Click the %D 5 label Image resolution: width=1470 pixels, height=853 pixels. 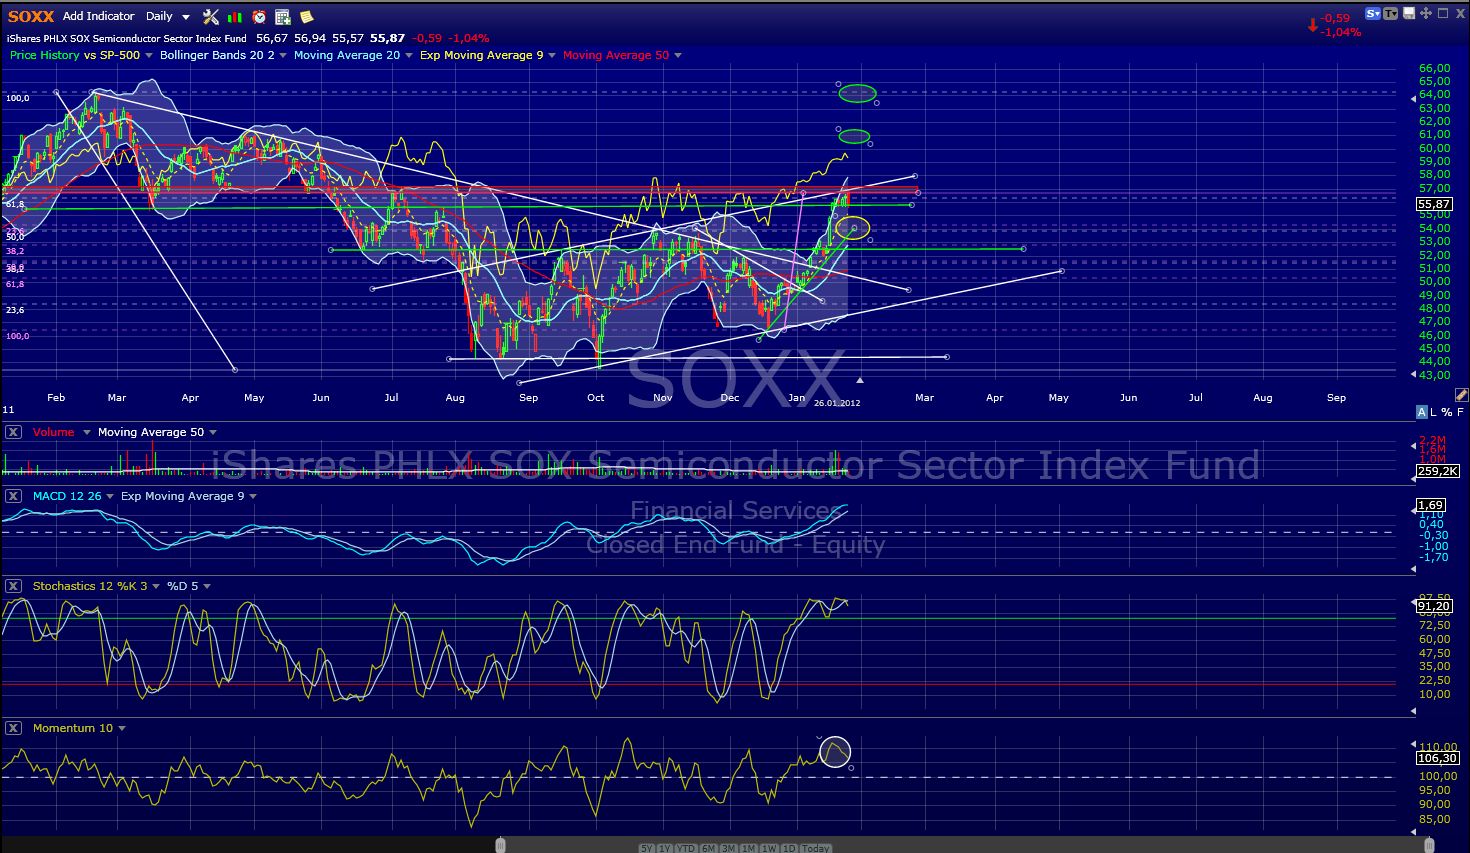click(181, 586)
